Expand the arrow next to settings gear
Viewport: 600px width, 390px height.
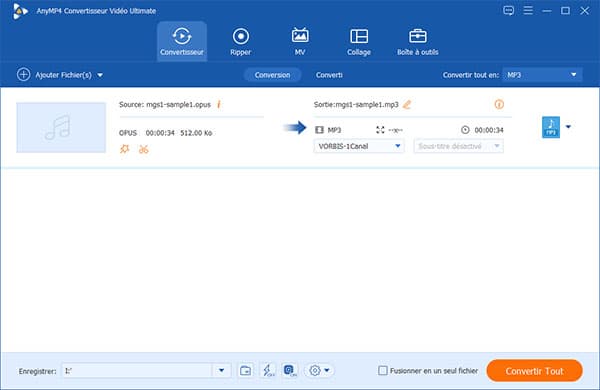pyautogui.click(x=327, y=370)
